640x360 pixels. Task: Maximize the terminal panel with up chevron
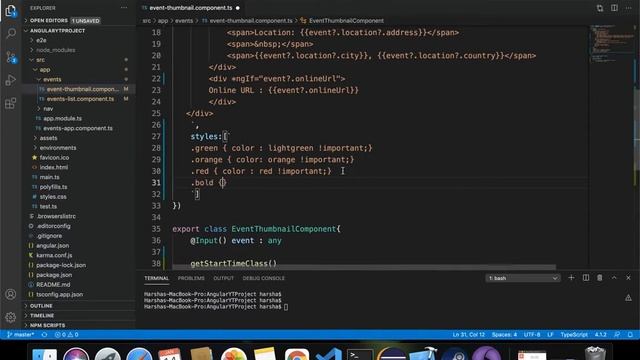[x=614, y=278]
